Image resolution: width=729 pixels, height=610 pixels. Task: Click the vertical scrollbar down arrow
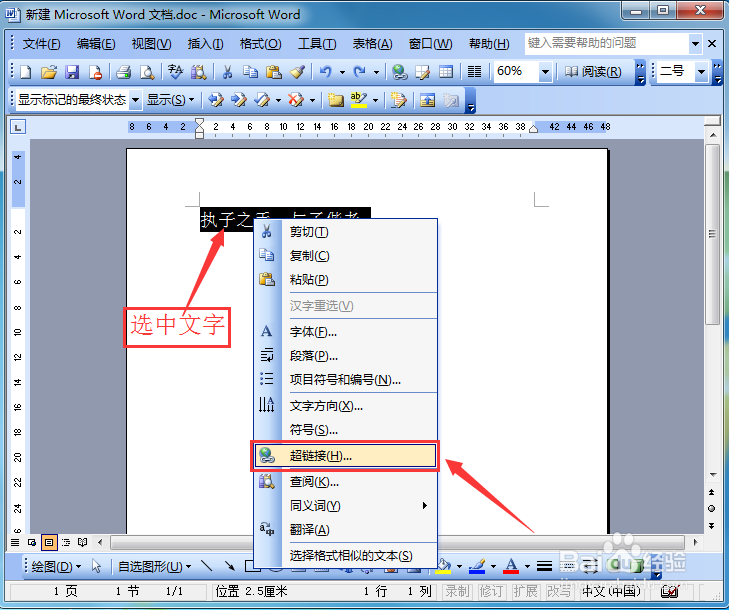712,475
